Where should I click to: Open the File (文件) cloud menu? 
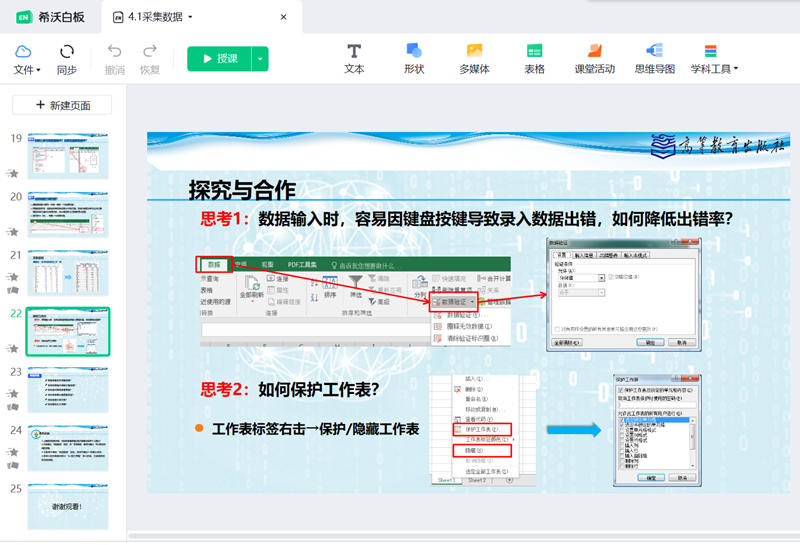click(25, 59)
